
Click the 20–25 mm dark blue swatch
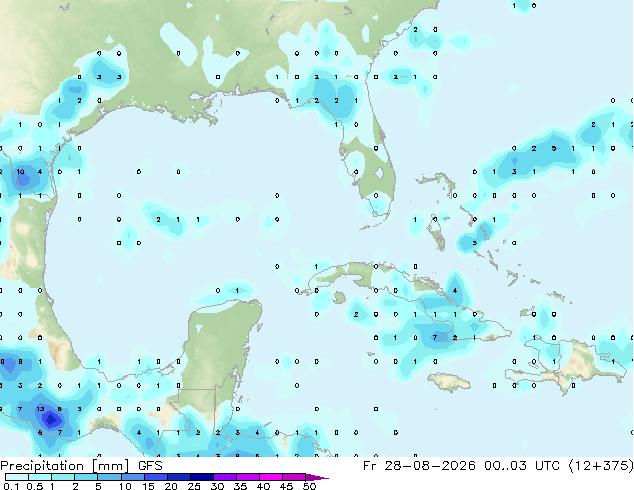(178, 477)
